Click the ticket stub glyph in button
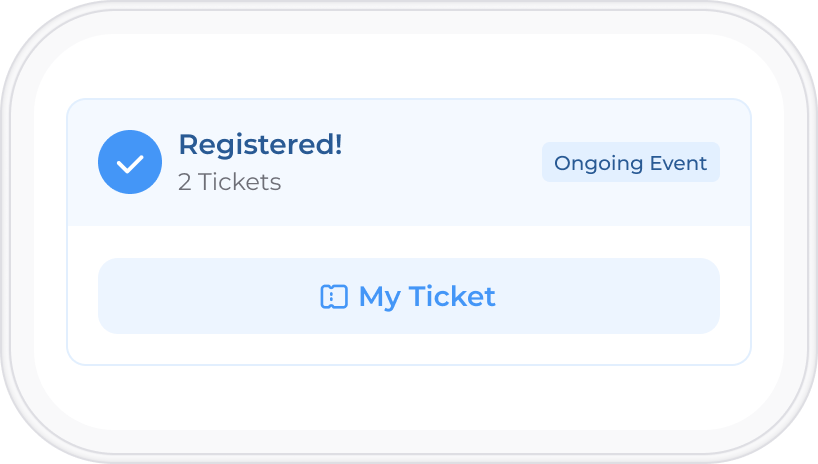 pyautogui.click(x=334, y=296)
